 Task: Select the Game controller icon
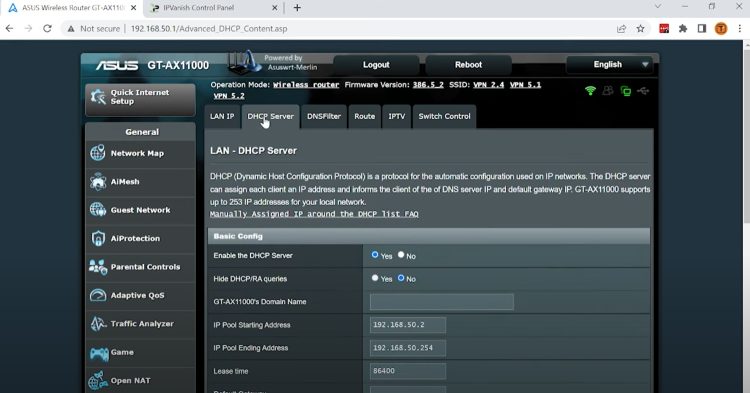[99, 353]
